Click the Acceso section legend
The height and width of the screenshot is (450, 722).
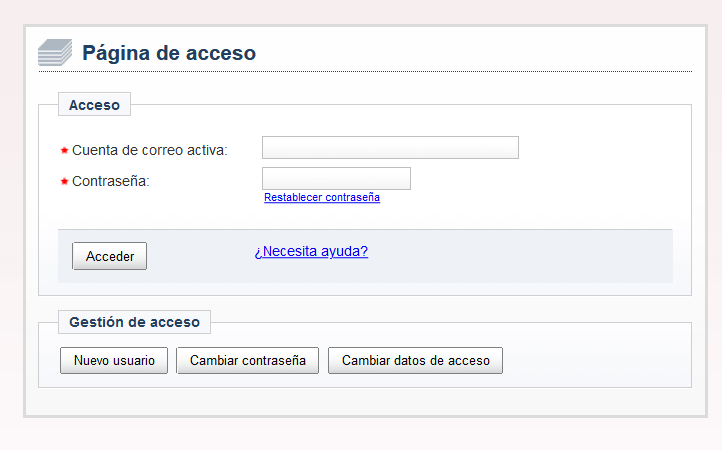tap(94, 105)
